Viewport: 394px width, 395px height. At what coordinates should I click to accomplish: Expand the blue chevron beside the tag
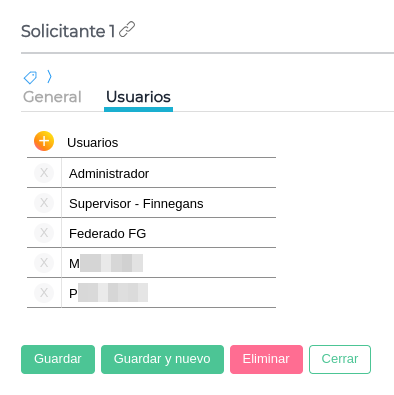coord(49,77)
